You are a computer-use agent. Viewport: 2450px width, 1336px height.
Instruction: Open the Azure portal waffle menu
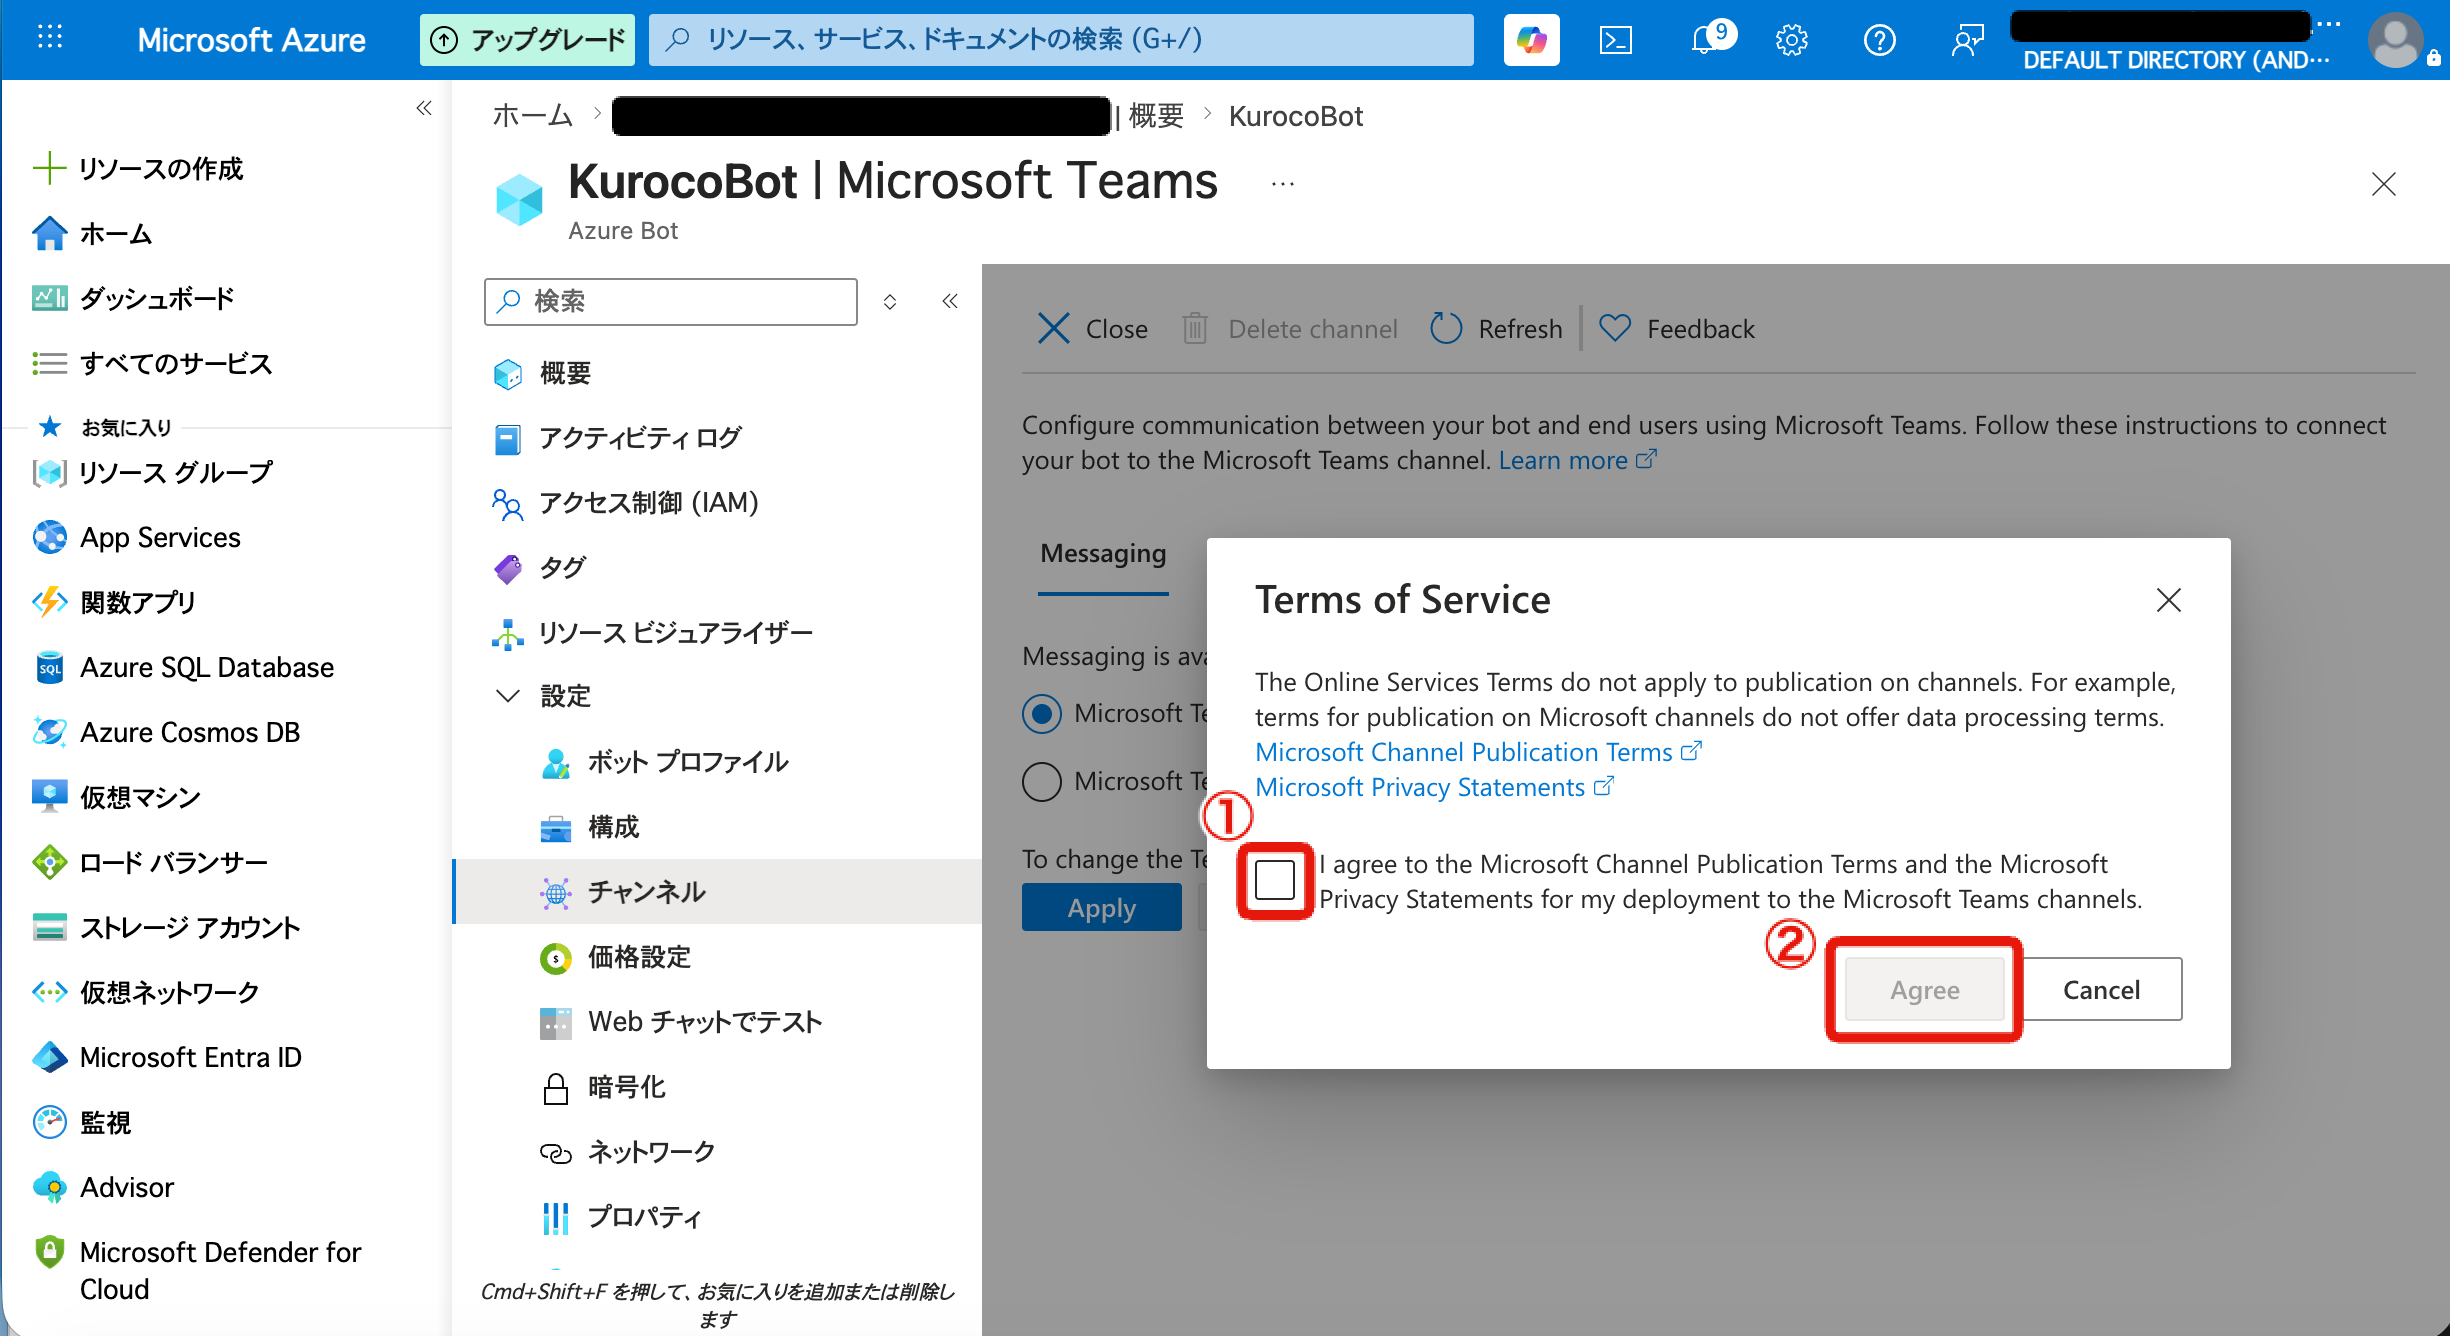coord(50,39)
